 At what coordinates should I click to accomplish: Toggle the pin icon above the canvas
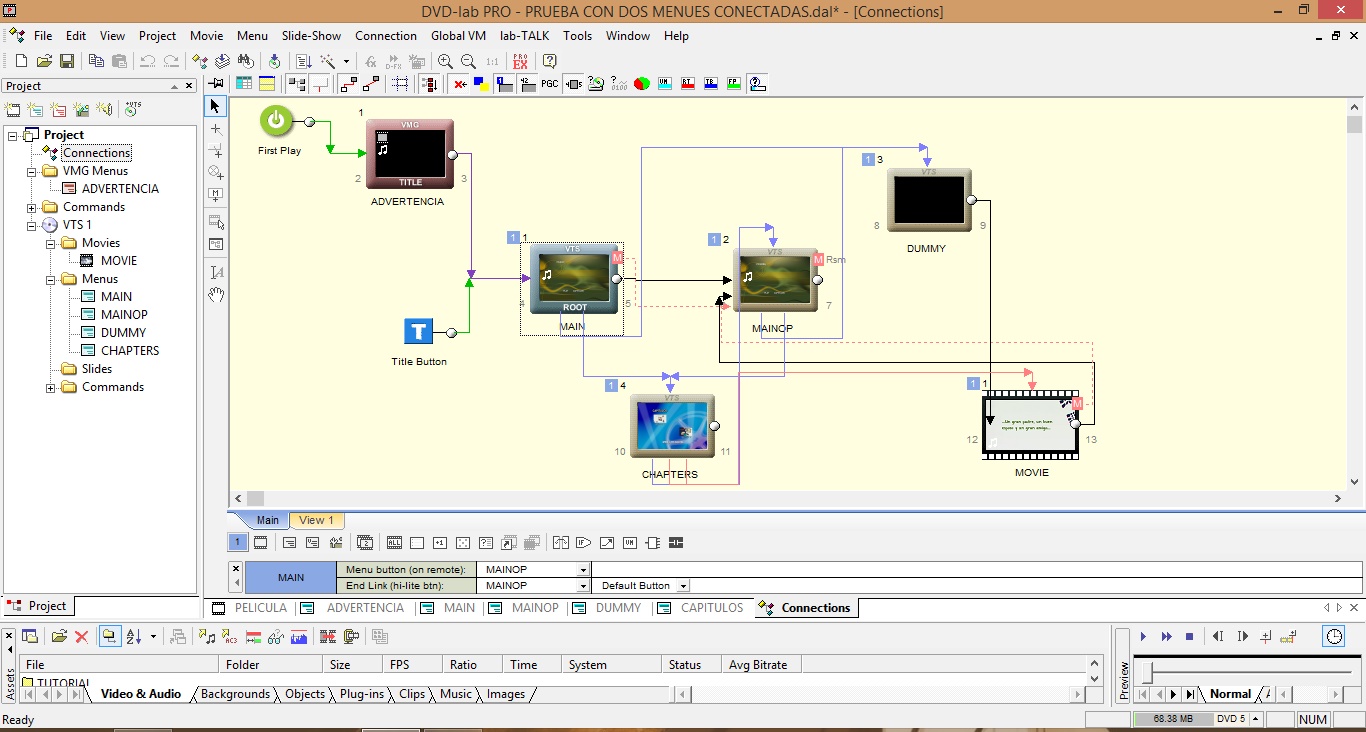[x=216, y=83]
